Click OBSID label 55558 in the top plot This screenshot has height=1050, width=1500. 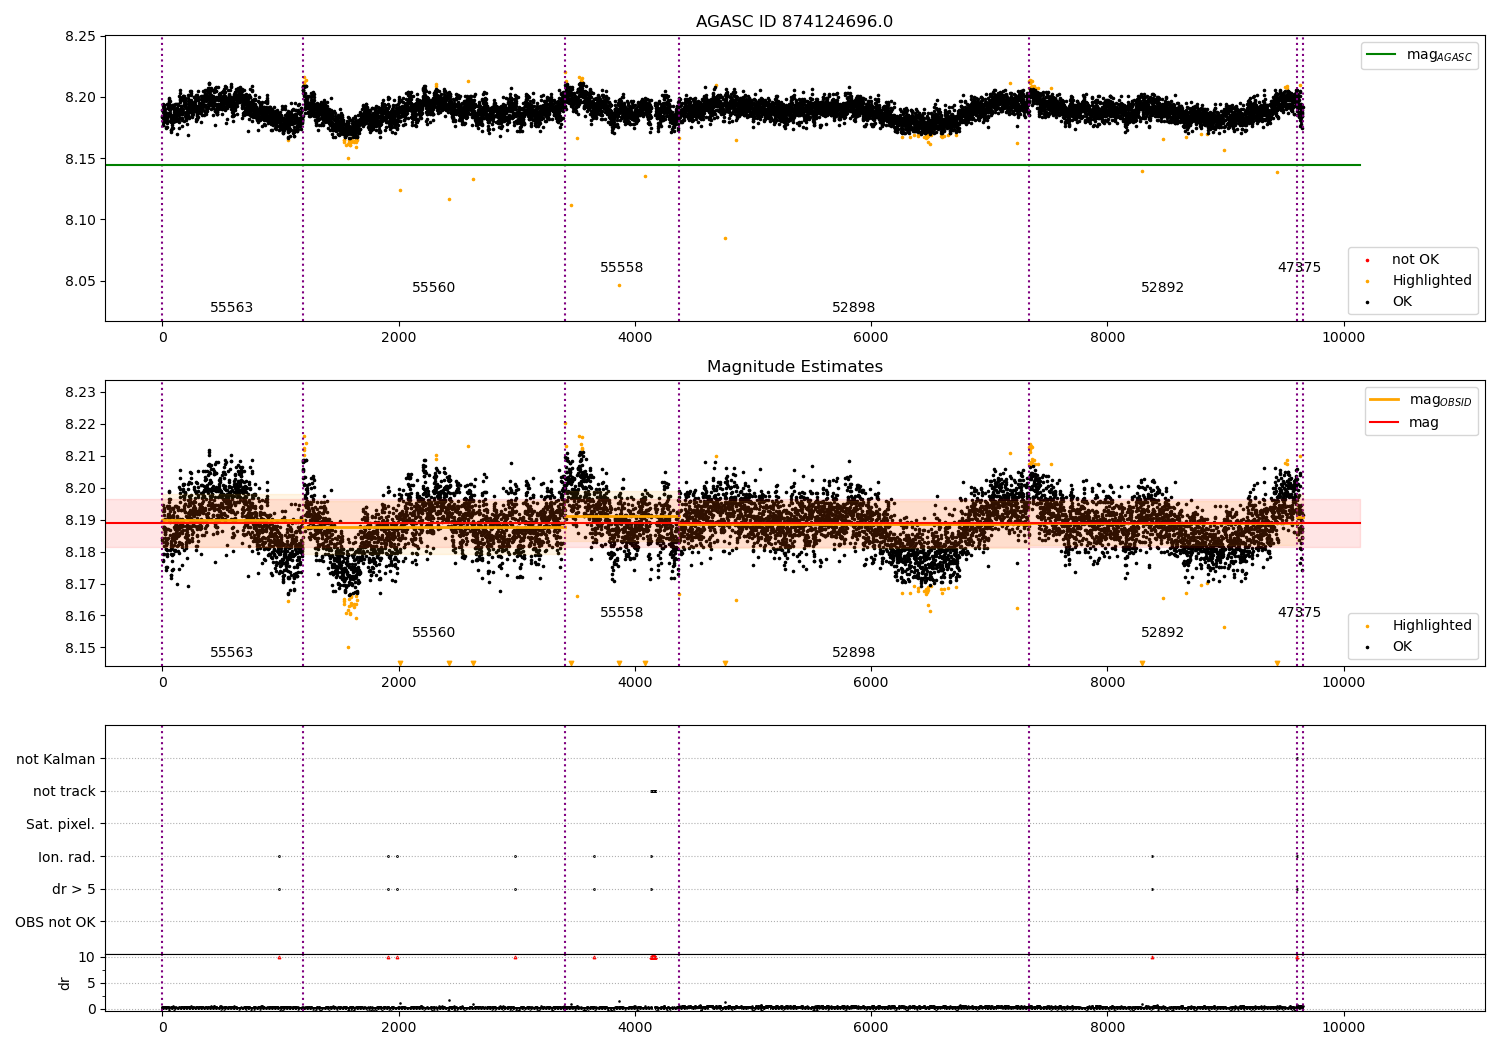621,268
